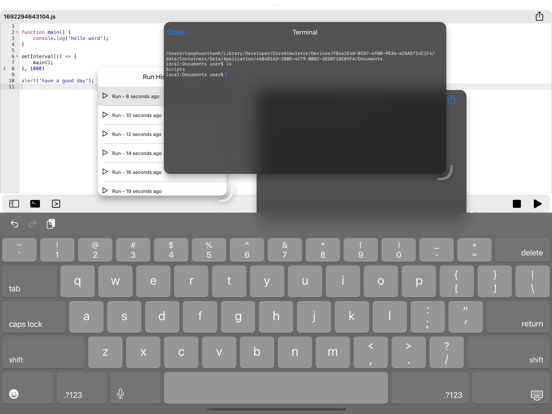This screenshot has height=414, width=552.
Task: Tap the left shift key
Action: (x=43, y=352)
